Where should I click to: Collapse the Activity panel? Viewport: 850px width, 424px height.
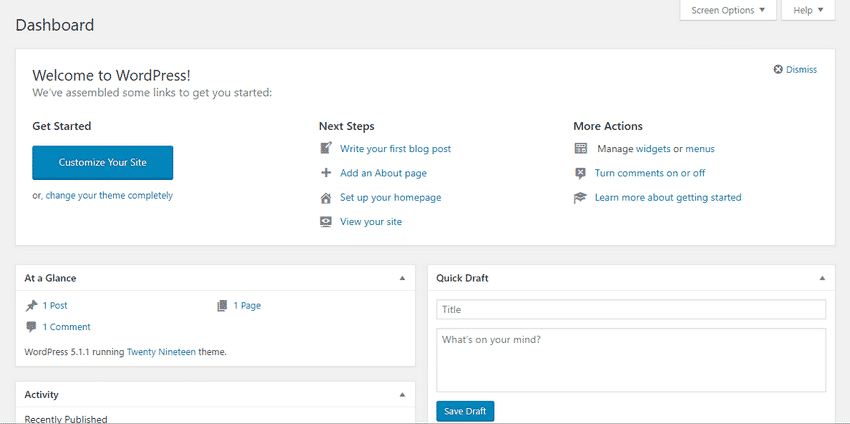click(x=402, y=395)
